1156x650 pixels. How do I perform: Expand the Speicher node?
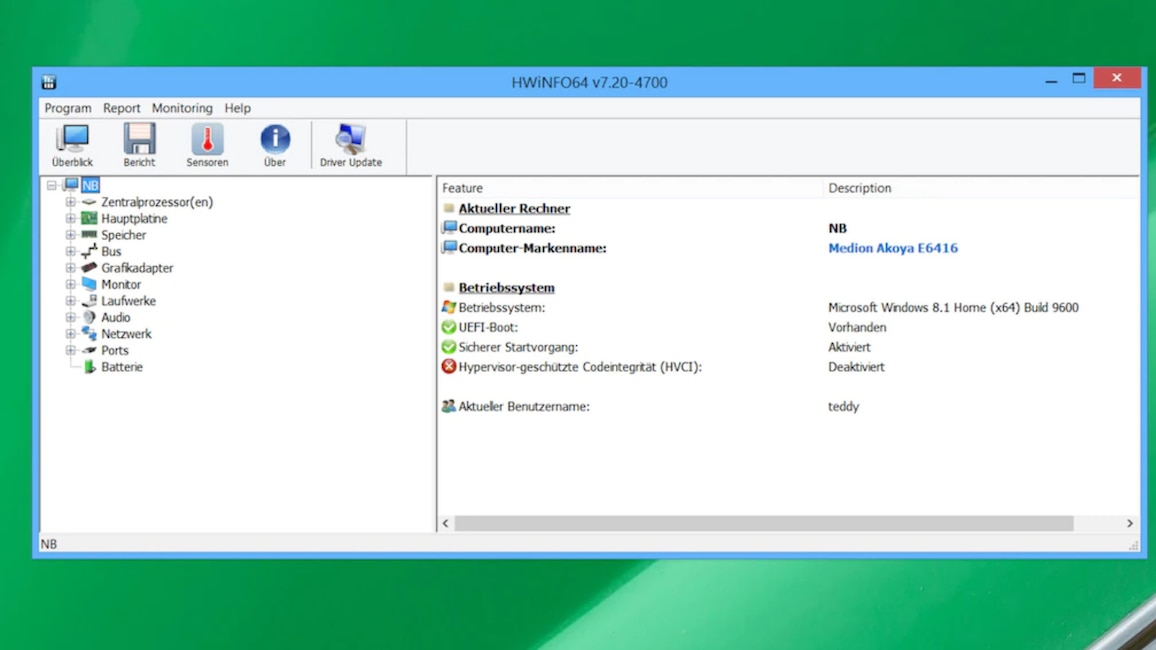(70, 234)
